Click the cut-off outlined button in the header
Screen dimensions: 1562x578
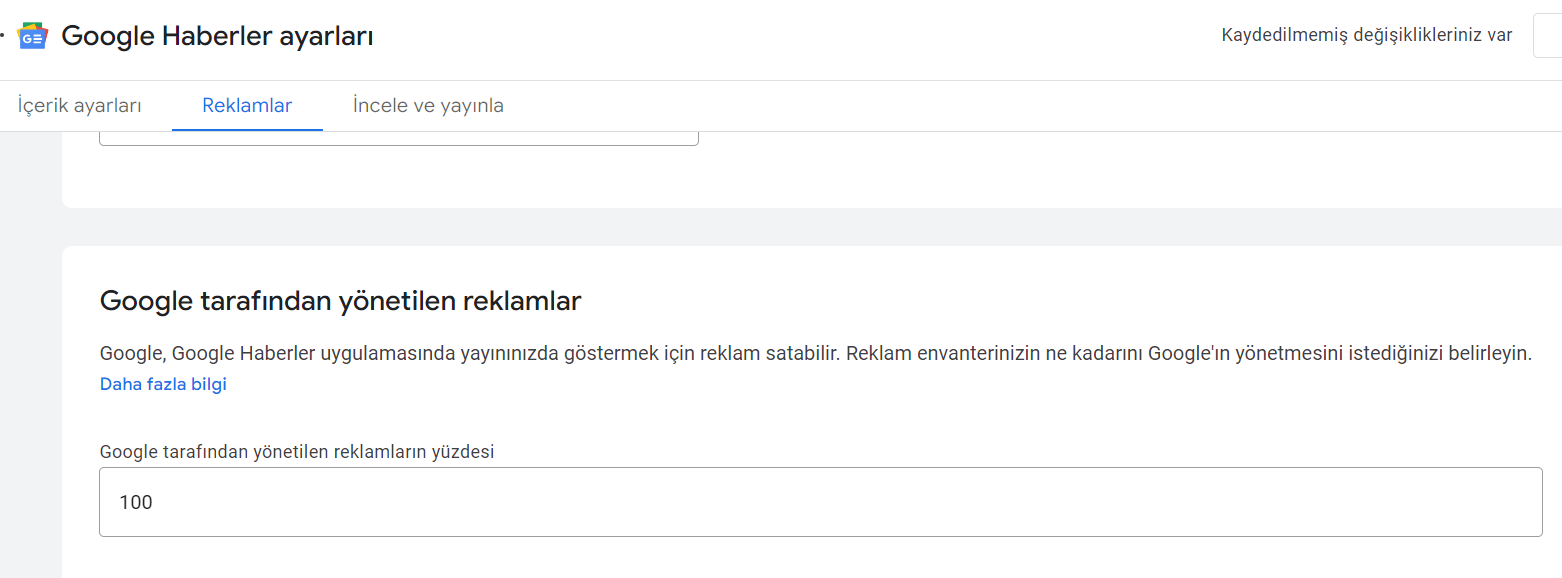[x=1548, y=36]
